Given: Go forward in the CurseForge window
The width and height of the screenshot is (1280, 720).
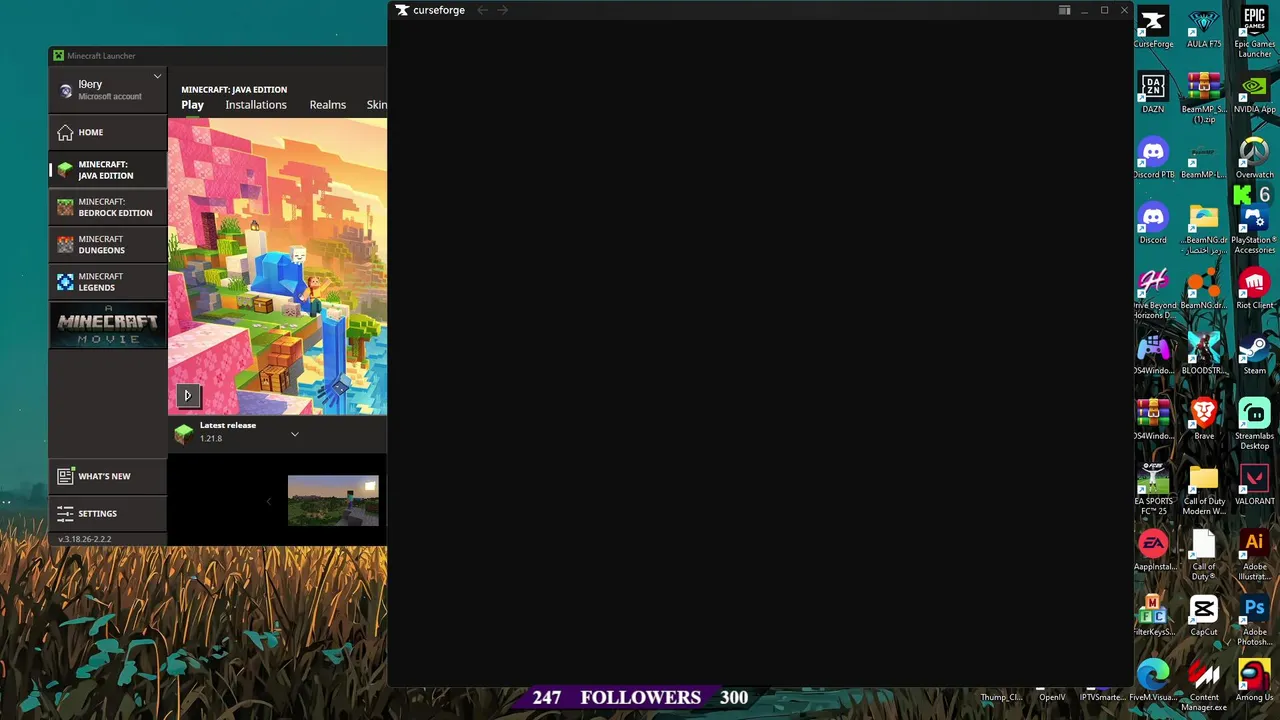Looking at the screenshot, I should pos(503,10).
